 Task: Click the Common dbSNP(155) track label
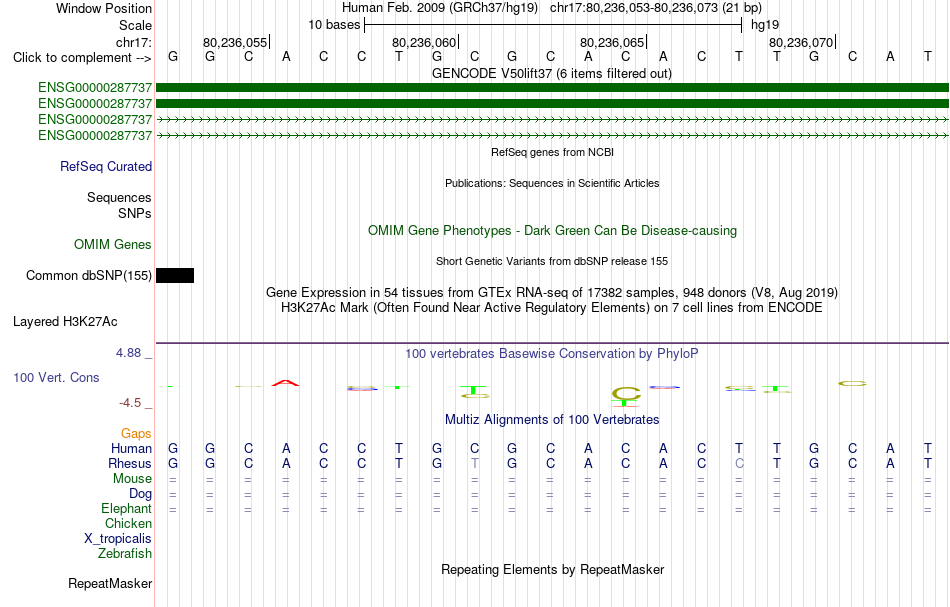(x=88, y=276)
